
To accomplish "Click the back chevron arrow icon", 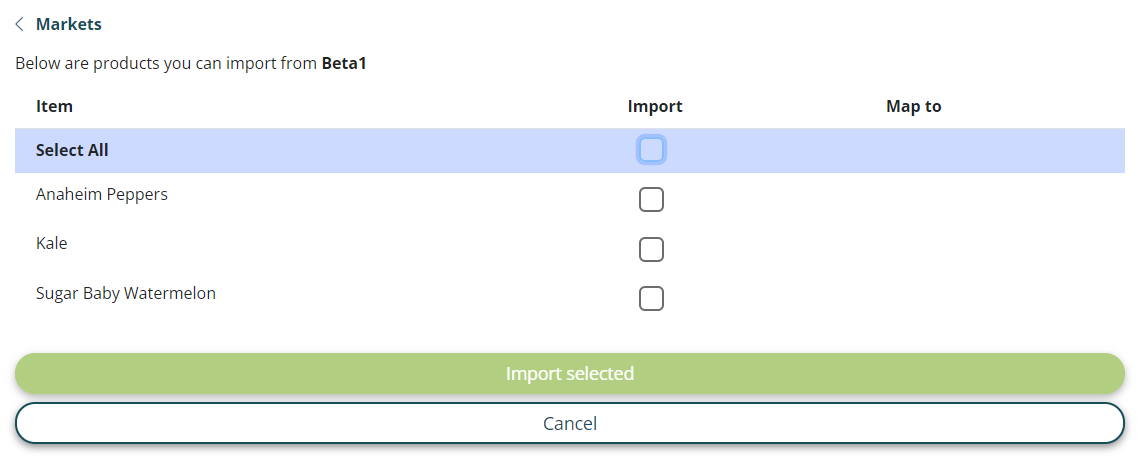I will pyautogui.click(x=20, y=24).
